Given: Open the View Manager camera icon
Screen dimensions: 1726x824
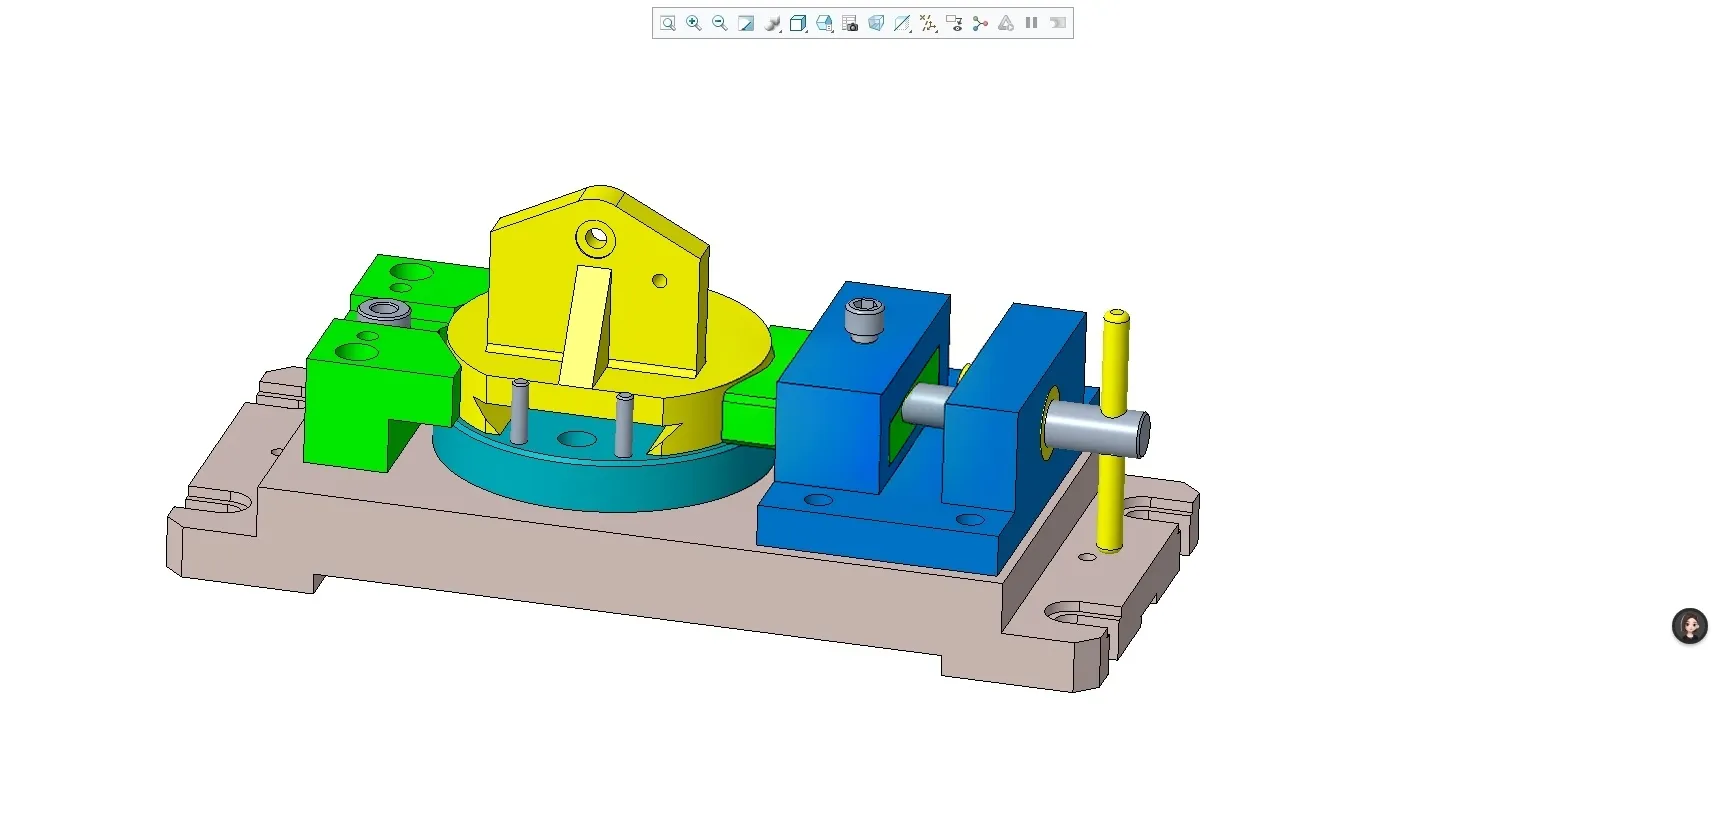Looking at the screenshot, I should 850,23.
